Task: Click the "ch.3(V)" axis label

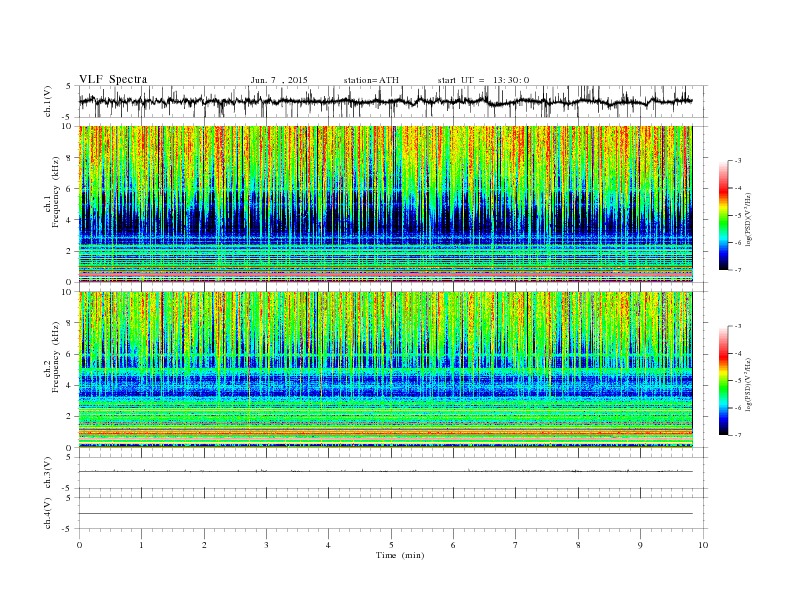Action: coord(47,473)
